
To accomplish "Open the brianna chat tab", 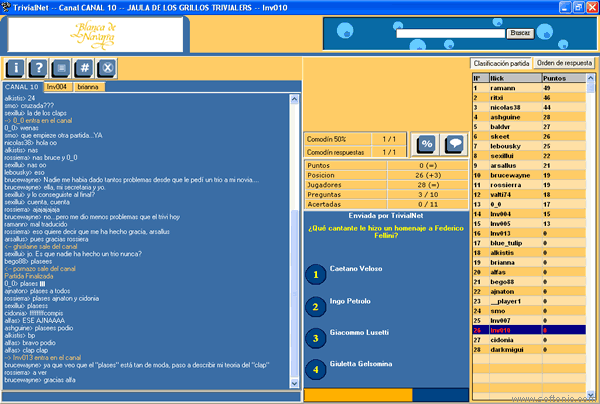I will pos(89,87).
